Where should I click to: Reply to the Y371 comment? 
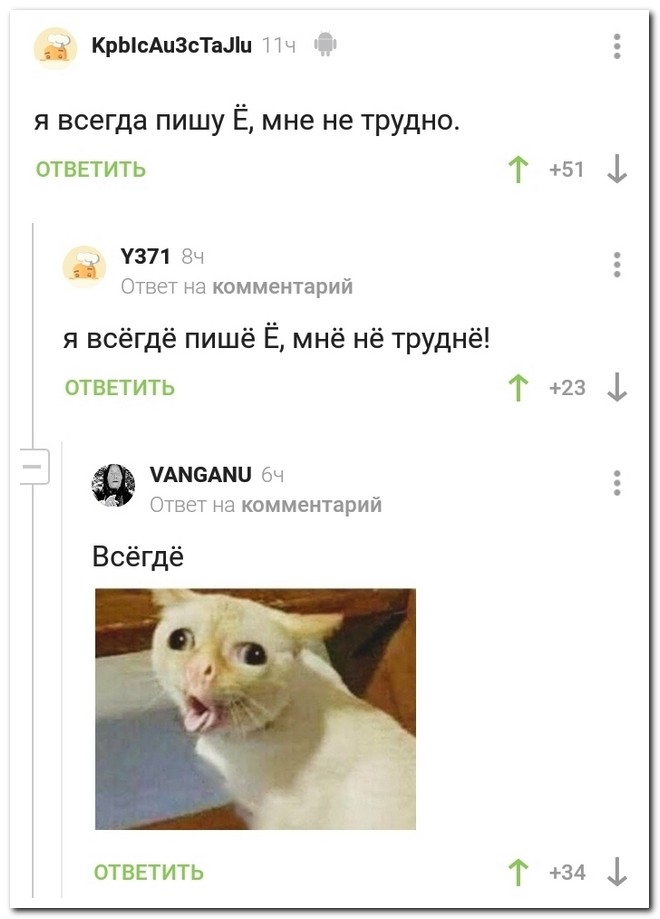[x=120, y=387]
